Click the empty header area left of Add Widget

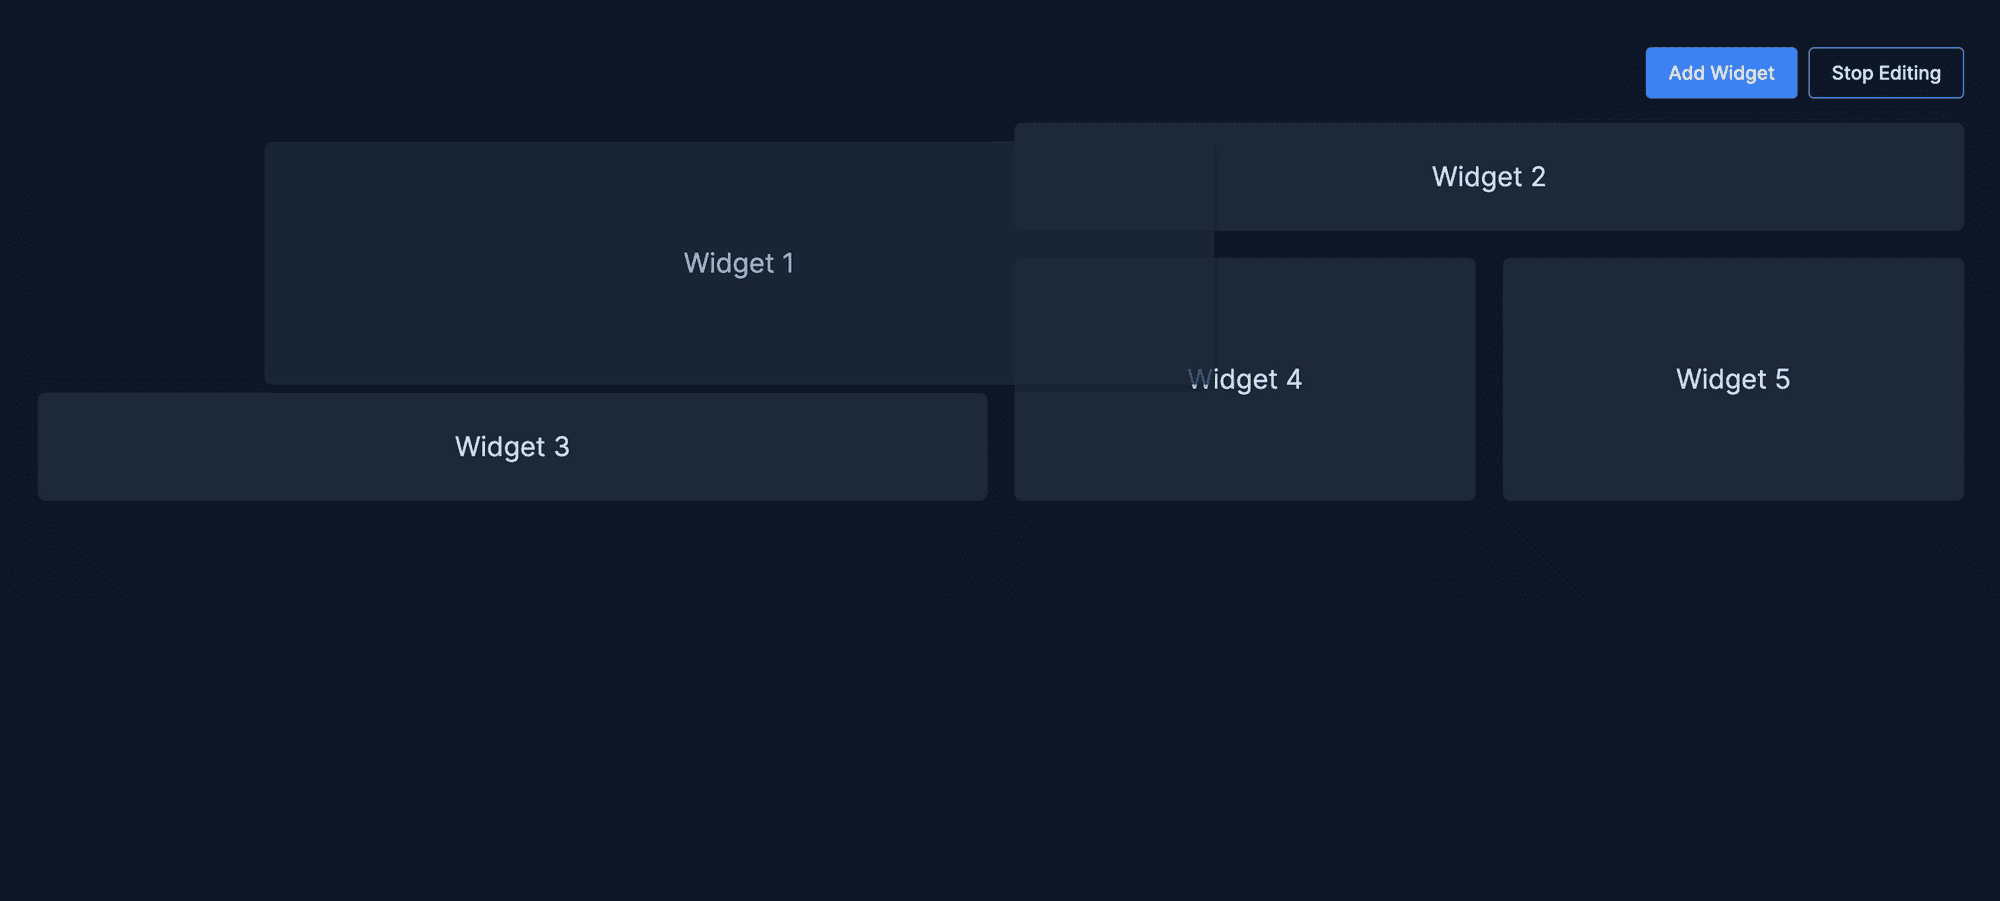click(820, 73)
